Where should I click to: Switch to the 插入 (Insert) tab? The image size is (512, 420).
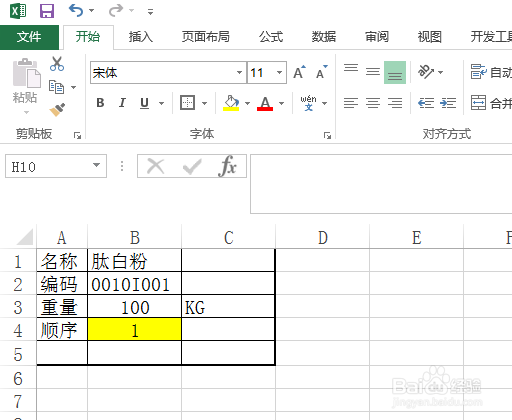(x=141, y=37)
